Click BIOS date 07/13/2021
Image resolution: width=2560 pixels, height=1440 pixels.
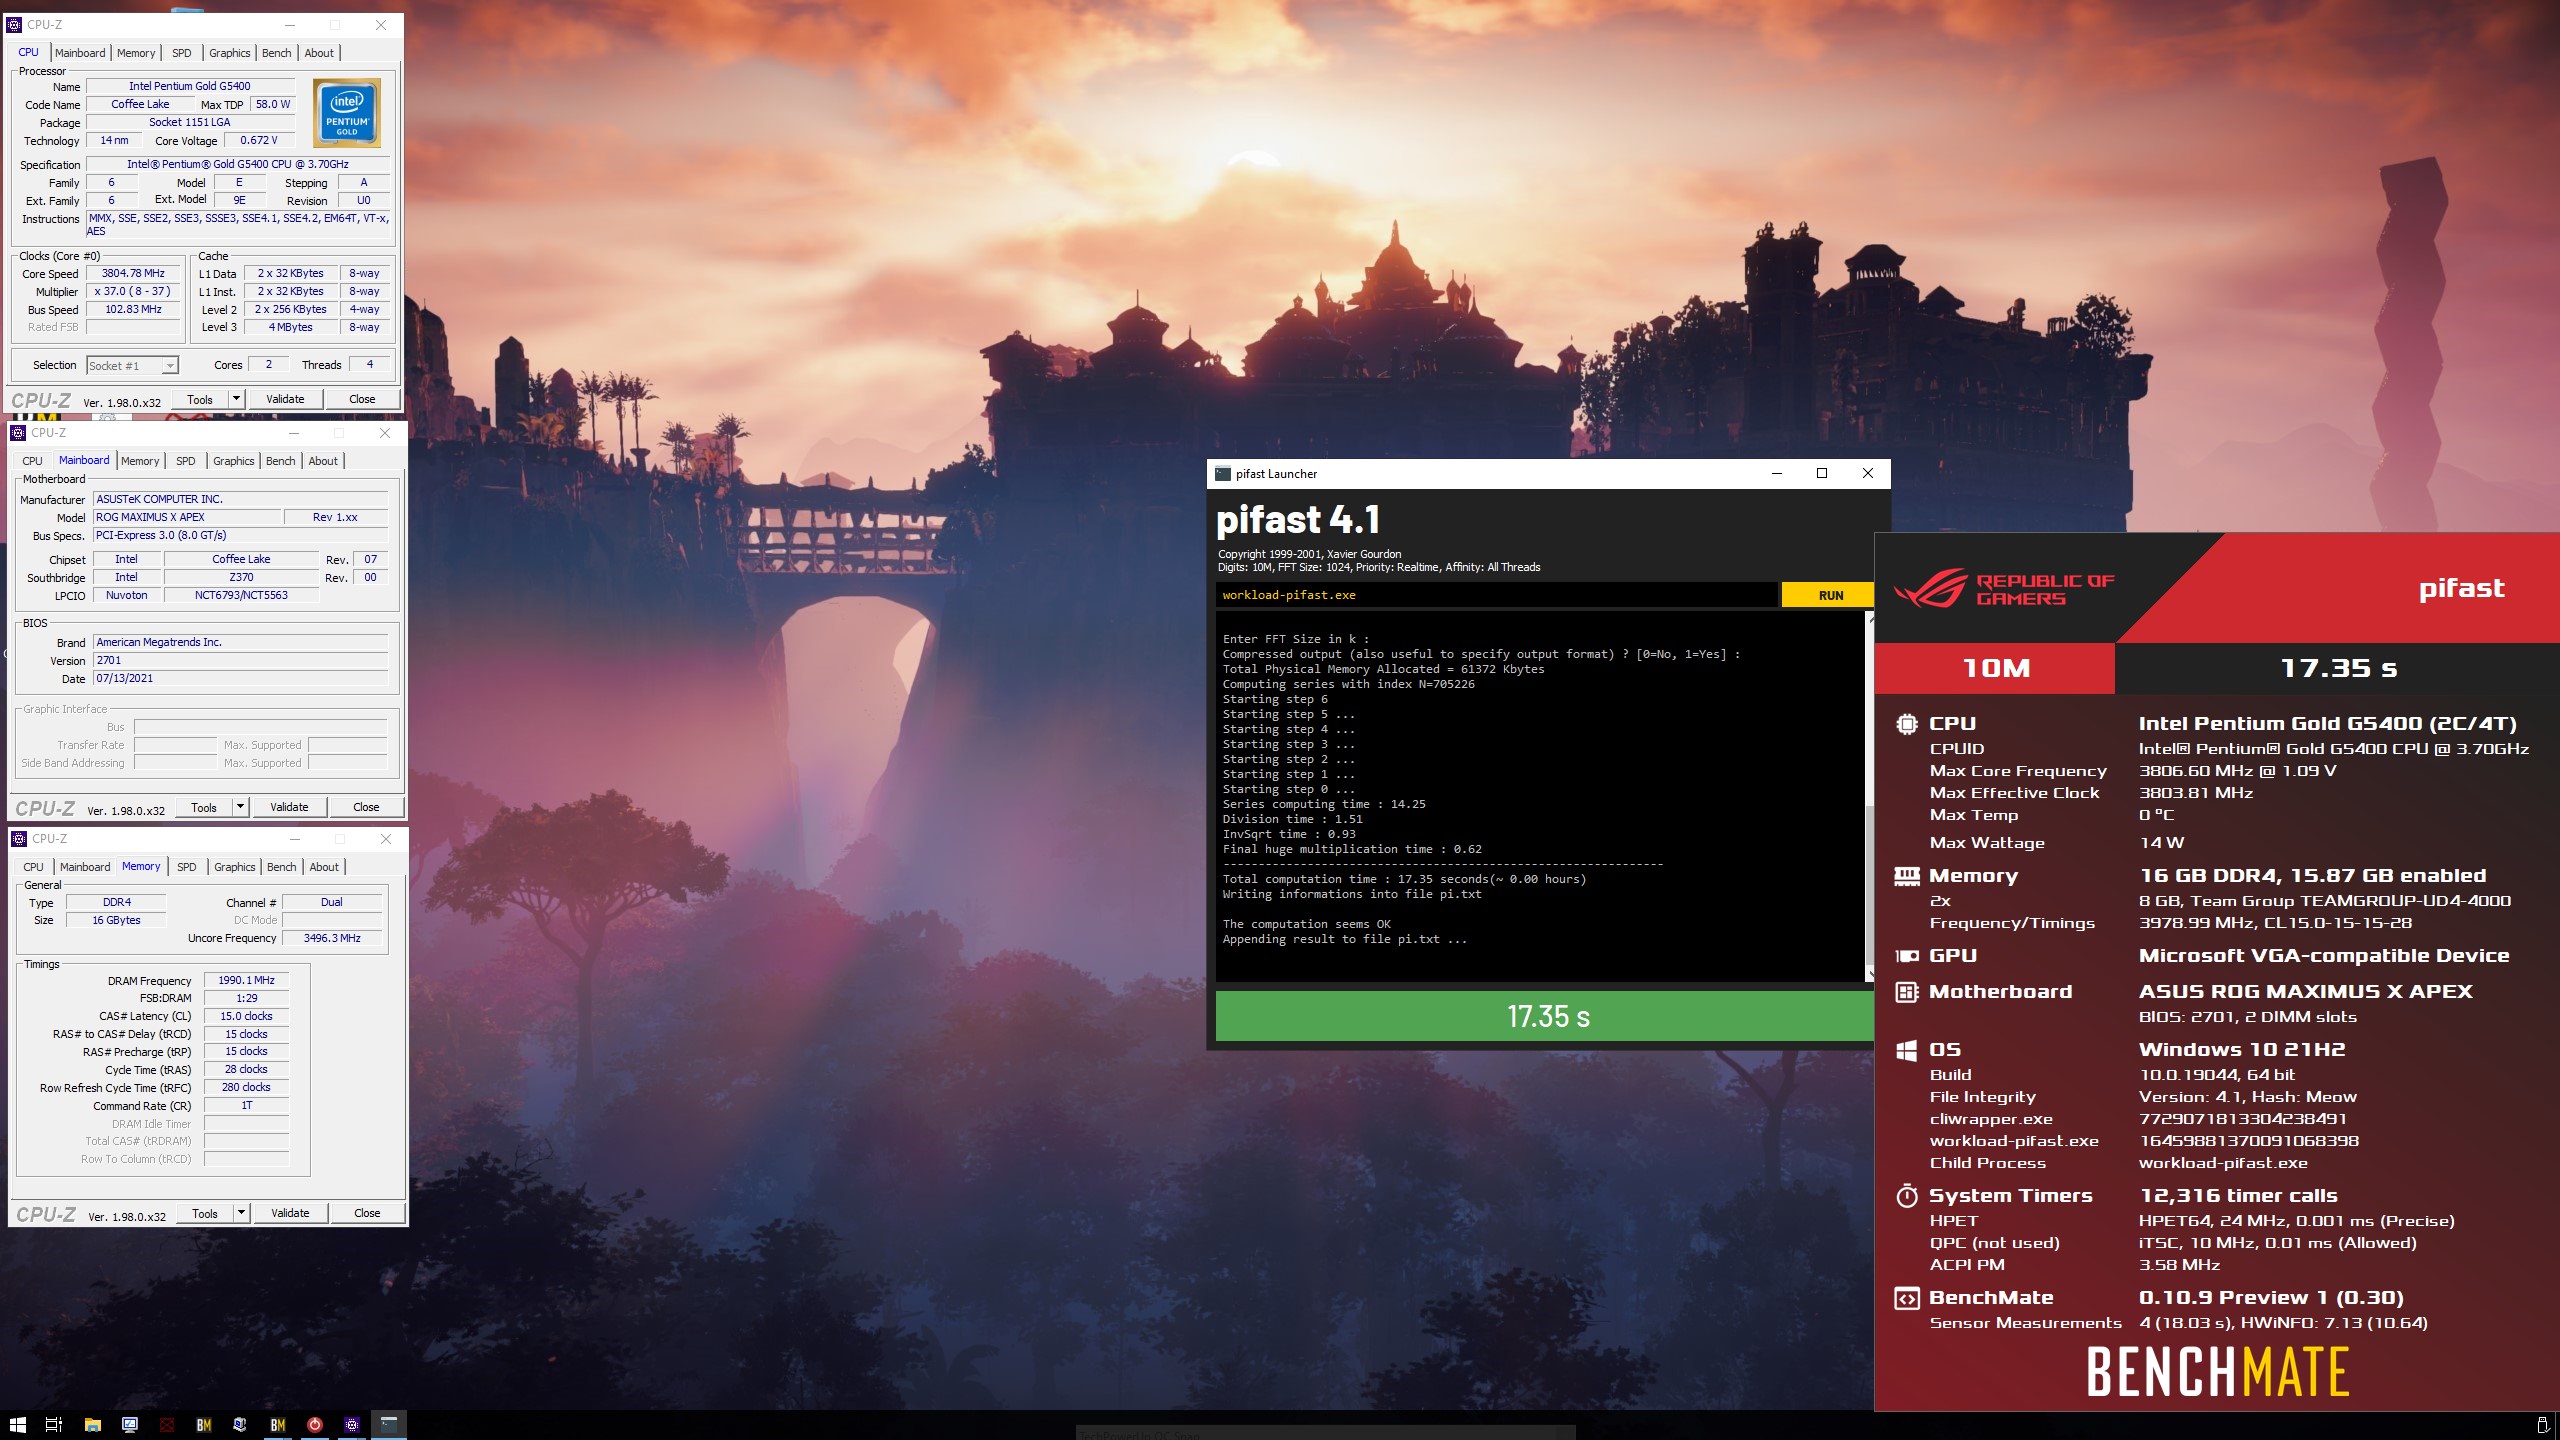point(240,678)
